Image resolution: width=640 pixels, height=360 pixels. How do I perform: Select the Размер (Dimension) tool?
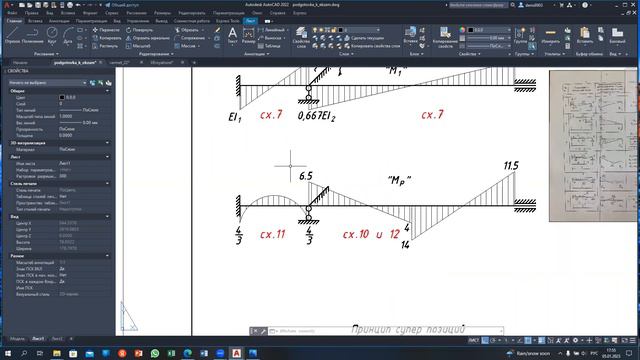(249, 35)
